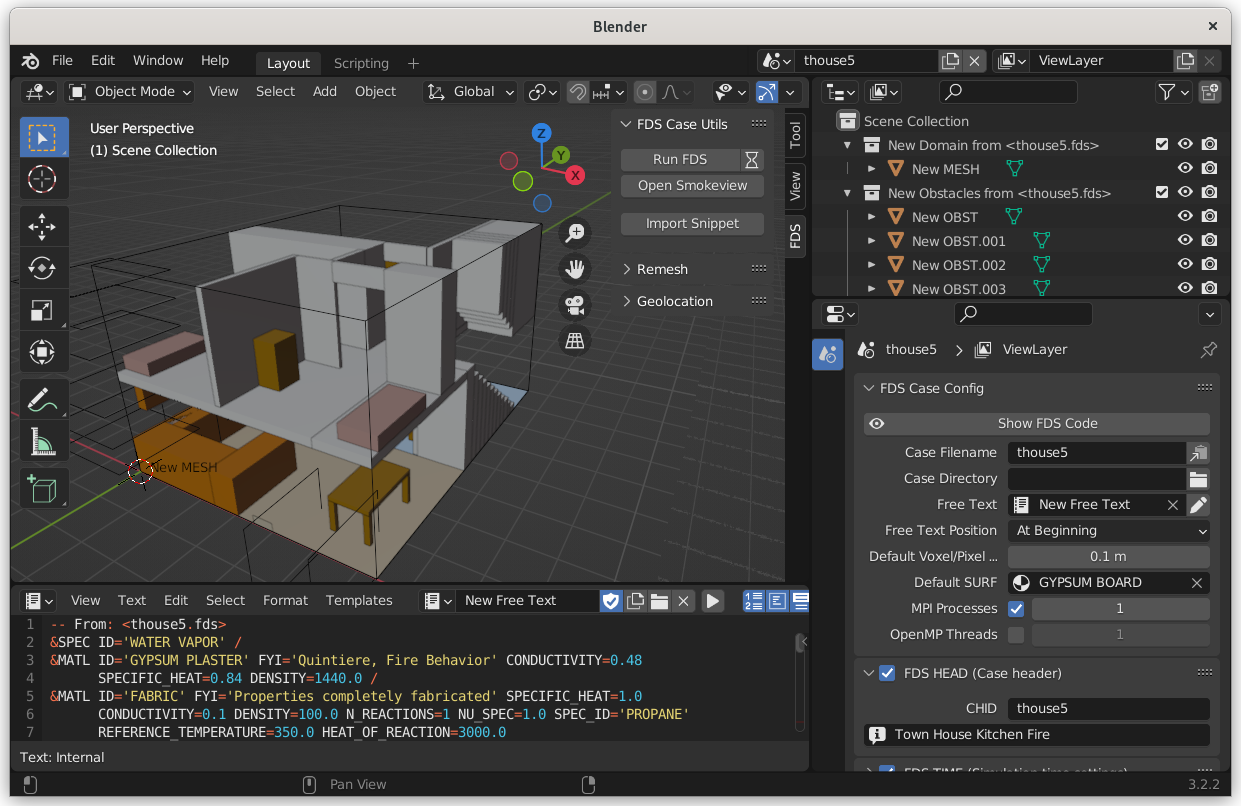Pick the Transform tool
Viewport: 1241px width, 806px height.
coord(44,352)
